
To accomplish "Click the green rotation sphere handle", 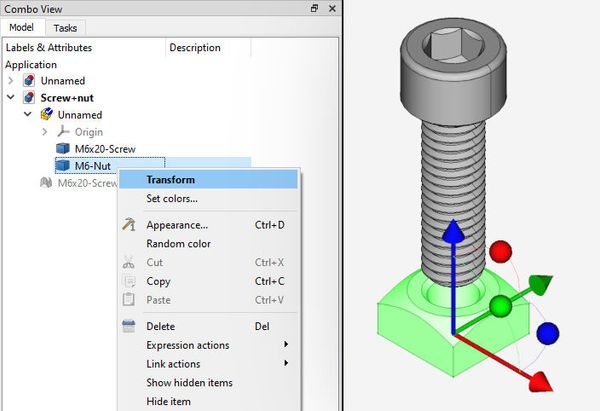I will click(x=501, y=306).
